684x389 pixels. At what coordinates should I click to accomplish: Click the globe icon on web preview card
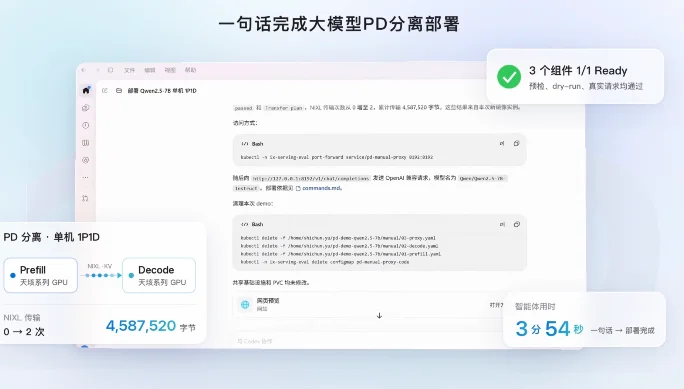click(x=245, y=304)
